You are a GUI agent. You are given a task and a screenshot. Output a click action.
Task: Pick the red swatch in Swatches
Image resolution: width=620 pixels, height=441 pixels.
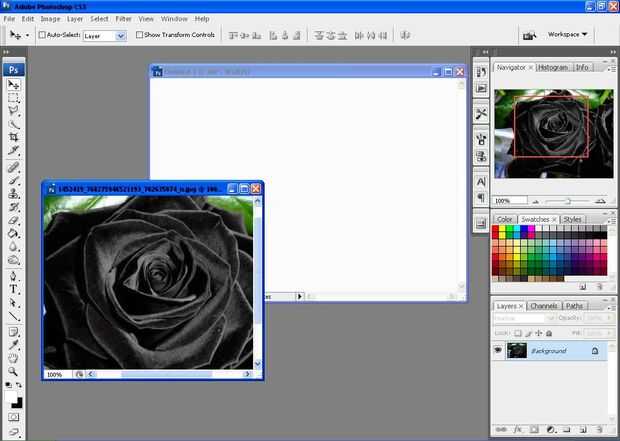(495, 229)
